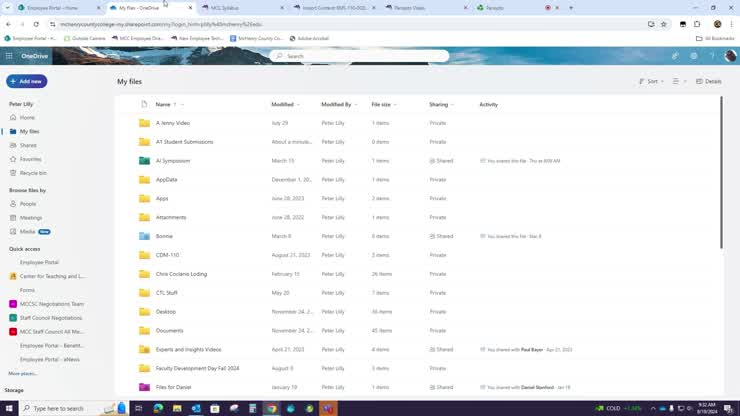Open the Details pane
Image resolution: width=740 pixels, height=416 pixels.
(709, 81)
